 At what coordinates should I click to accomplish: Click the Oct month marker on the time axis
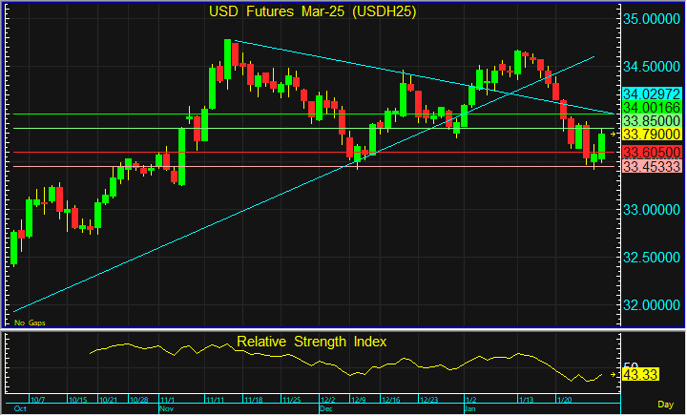tap(17, 409)
